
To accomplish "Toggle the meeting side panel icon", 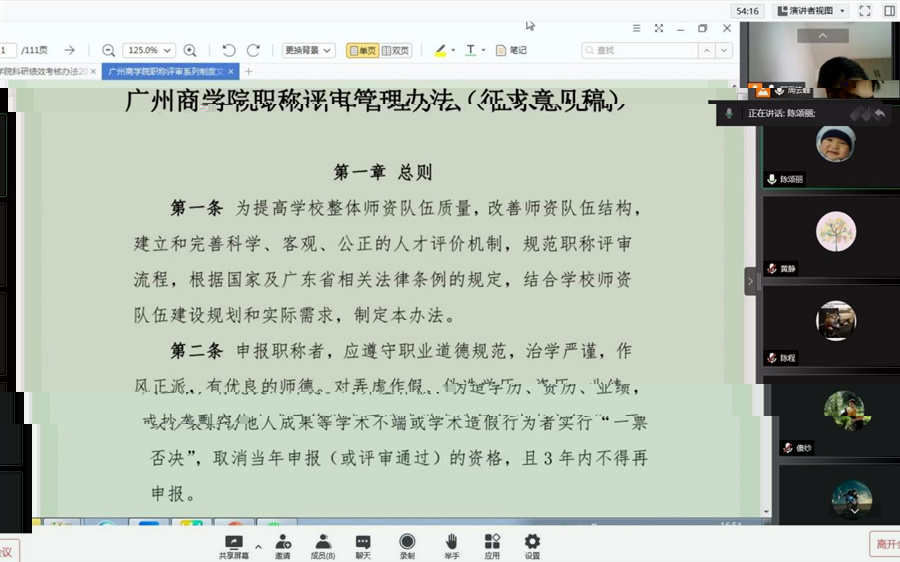I will click(x=889, y=10).
